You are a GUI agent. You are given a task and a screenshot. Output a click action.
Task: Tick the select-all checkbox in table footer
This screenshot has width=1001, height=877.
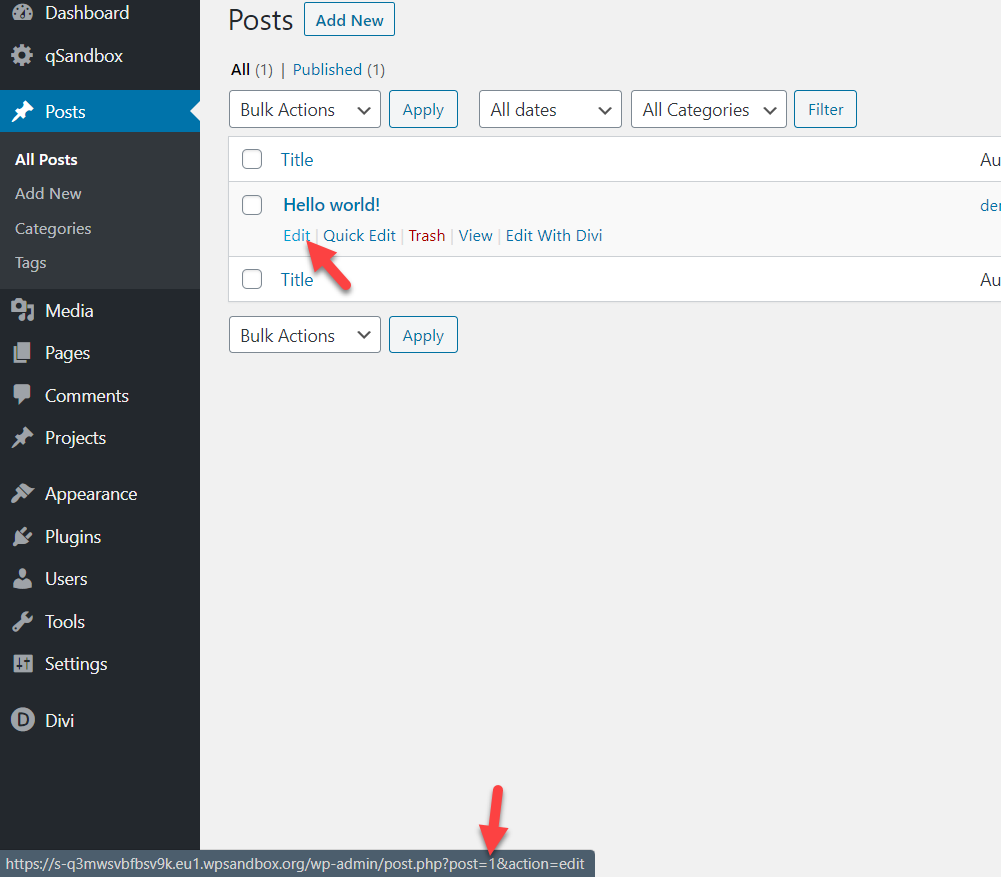(x=252, y=279)
